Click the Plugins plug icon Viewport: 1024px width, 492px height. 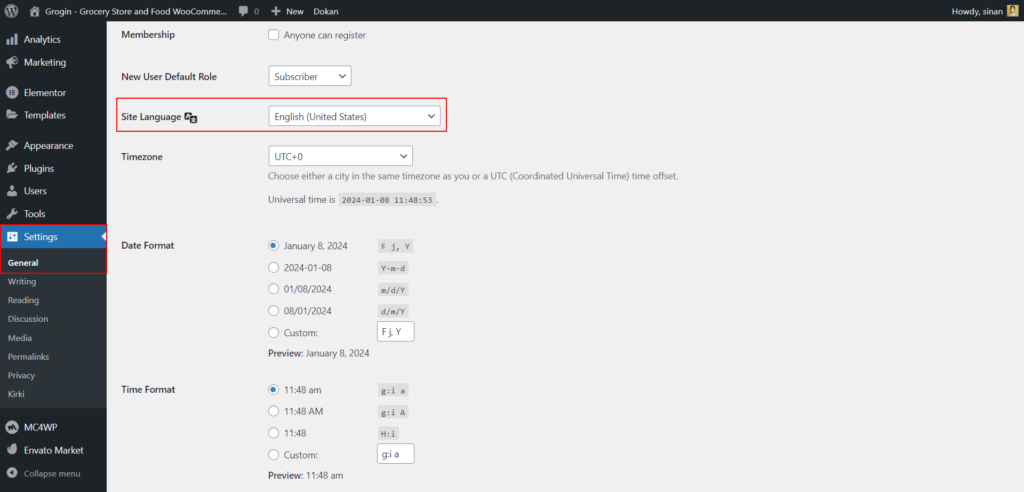pos(12,169)
